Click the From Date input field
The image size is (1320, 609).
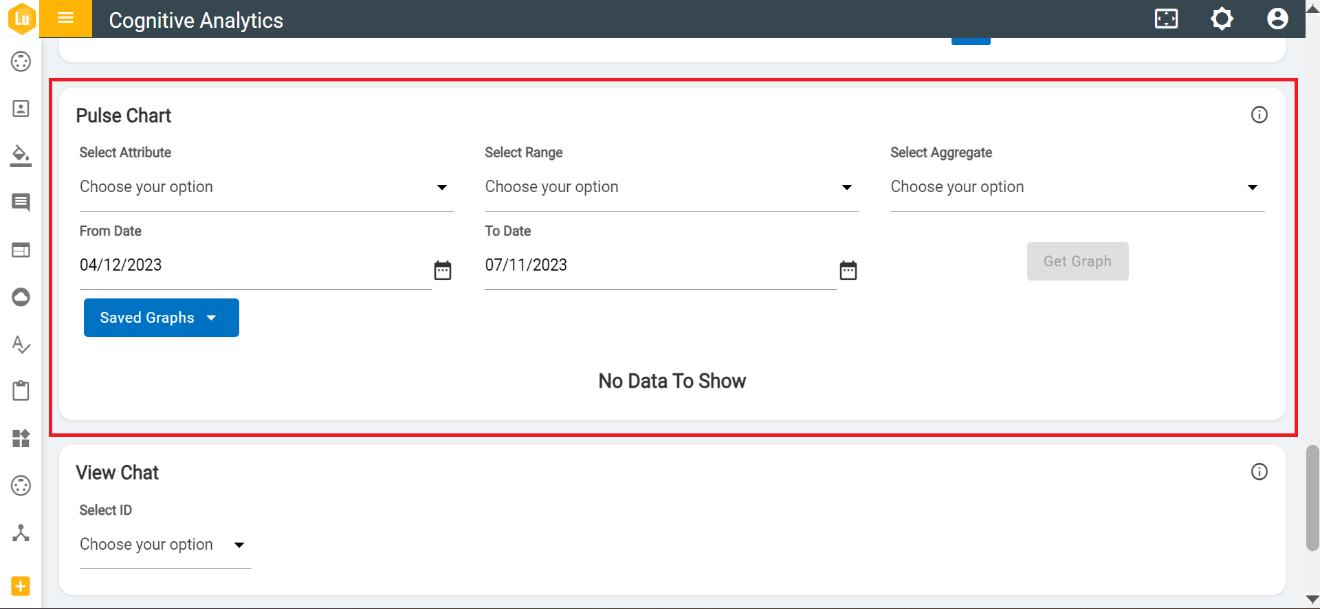pyautogui.click(x=250, y=266)
